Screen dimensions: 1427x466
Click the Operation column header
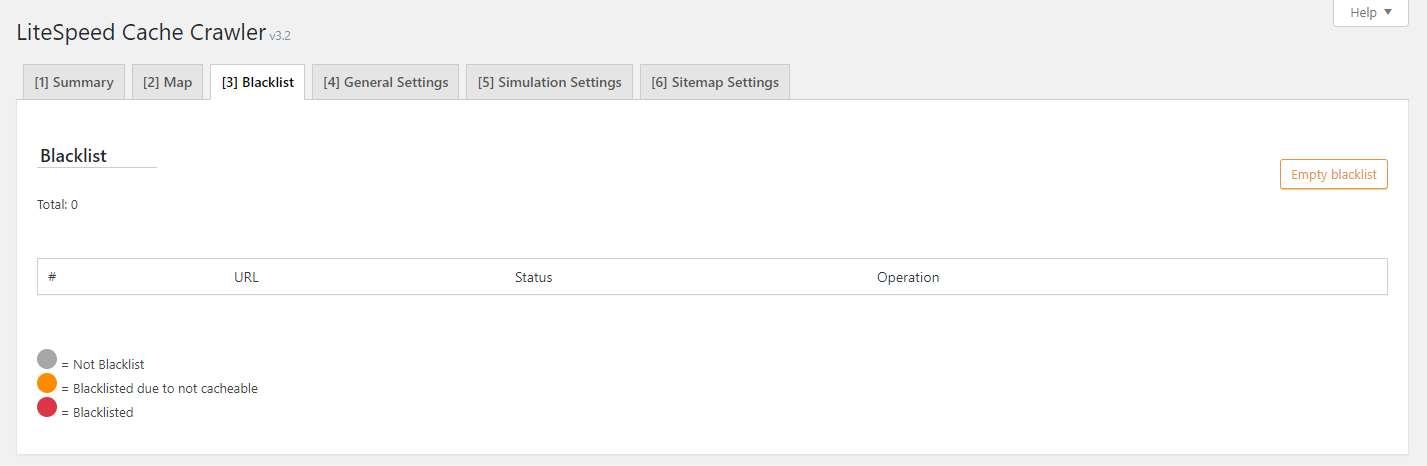(x=908, y=277)
